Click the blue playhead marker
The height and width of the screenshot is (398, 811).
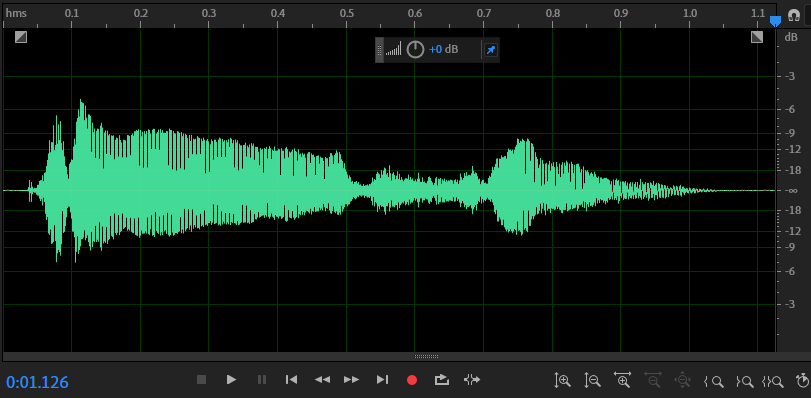point(775,21)
